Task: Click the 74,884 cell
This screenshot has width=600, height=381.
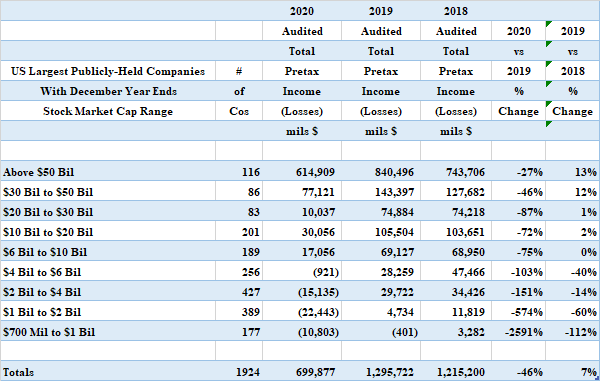Action: tap(397, 212)
